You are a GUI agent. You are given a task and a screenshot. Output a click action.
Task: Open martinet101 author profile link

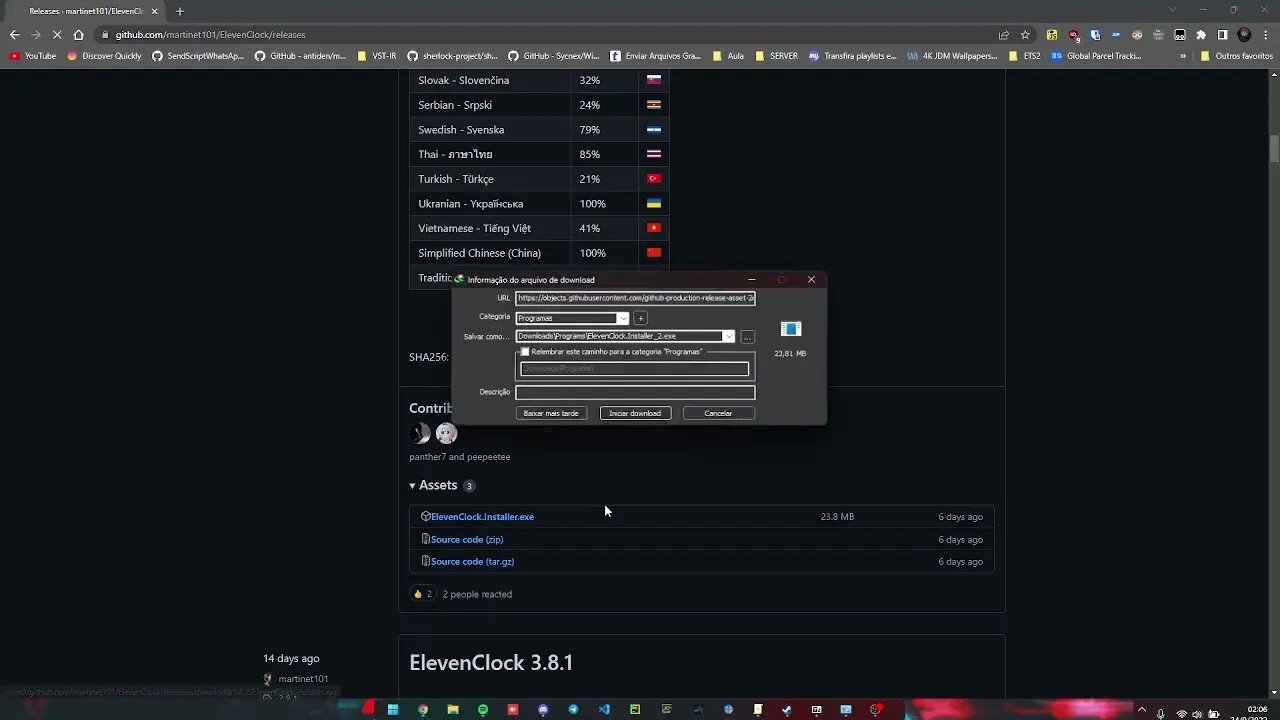coord(303,679)
